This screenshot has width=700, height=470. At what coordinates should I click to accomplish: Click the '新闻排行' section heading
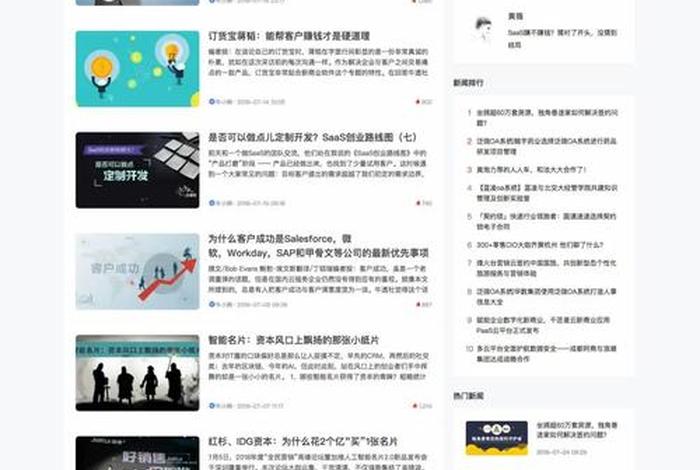(x=468, y=83)
